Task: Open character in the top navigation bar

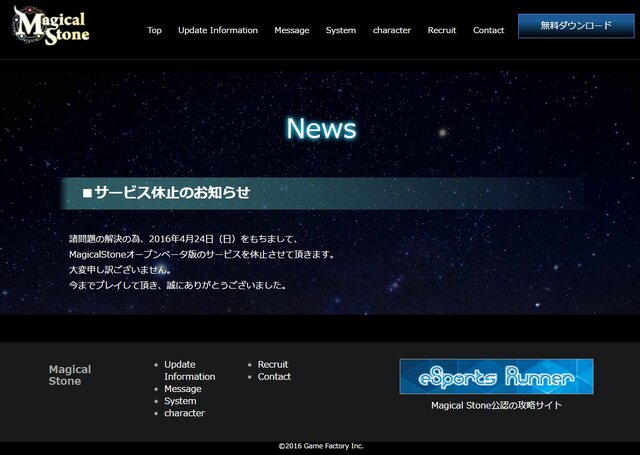Action: [392, 30]
